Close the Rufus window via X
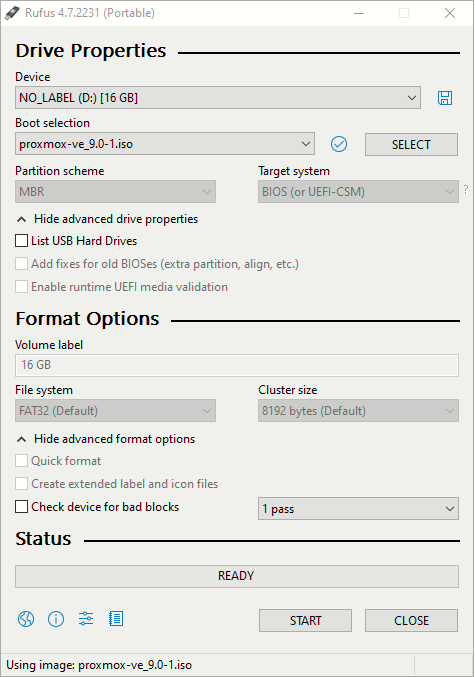 click(450, 13)
